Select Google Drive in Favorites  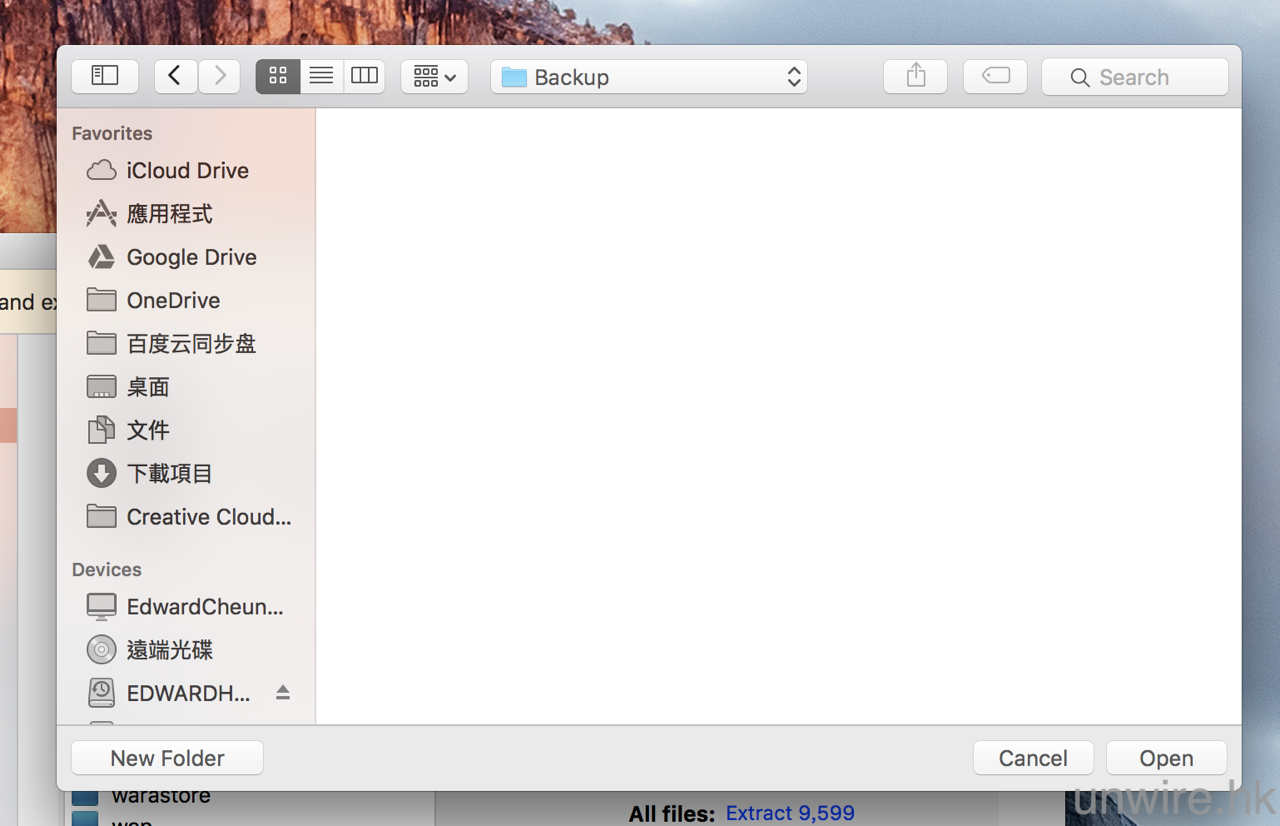coord(191,257)
